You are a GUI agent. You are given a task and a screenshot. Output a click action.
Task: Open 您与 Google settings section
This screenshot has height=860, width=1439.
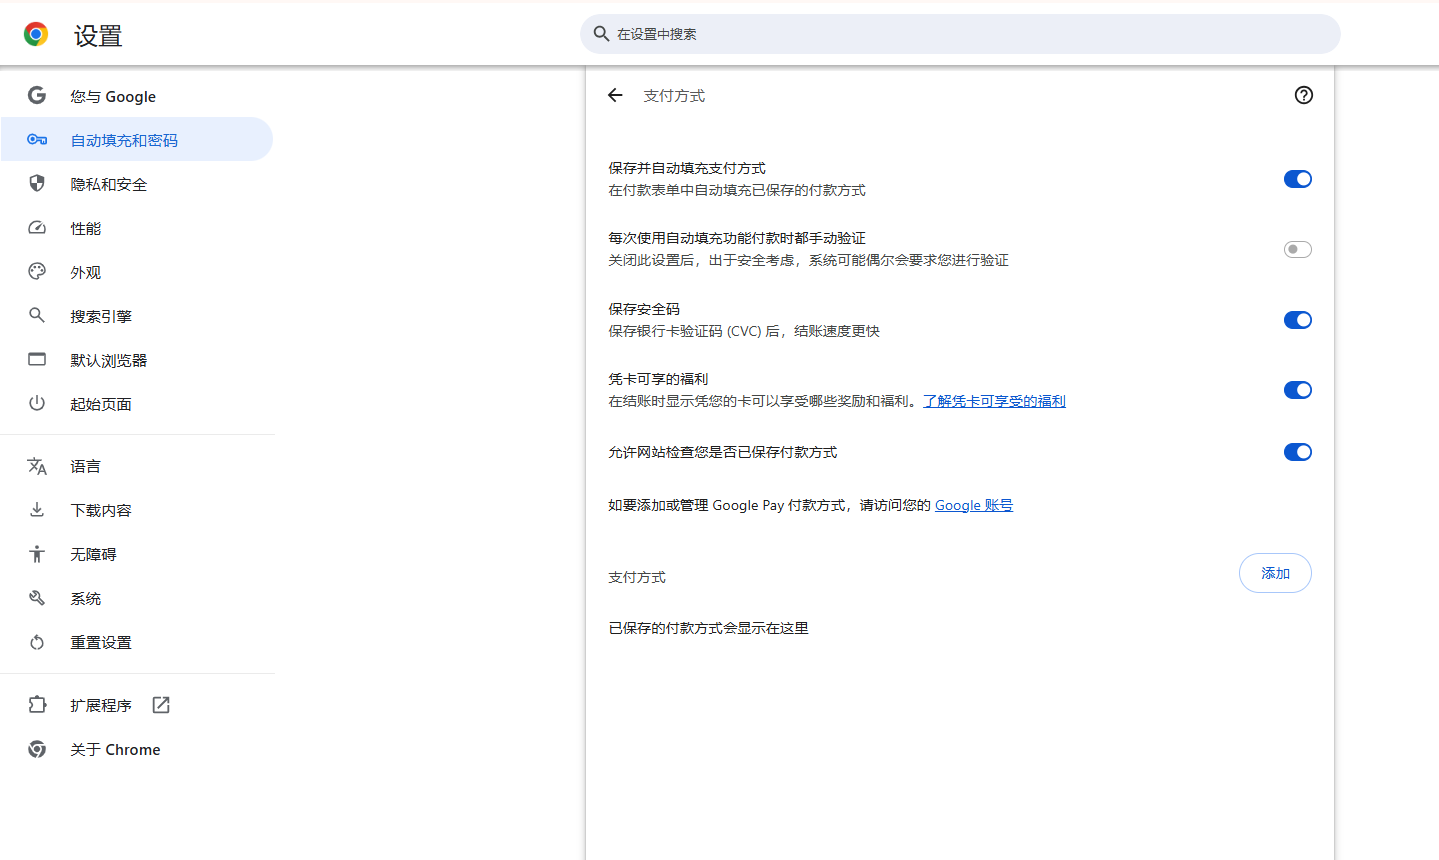[x=137, y=96]
